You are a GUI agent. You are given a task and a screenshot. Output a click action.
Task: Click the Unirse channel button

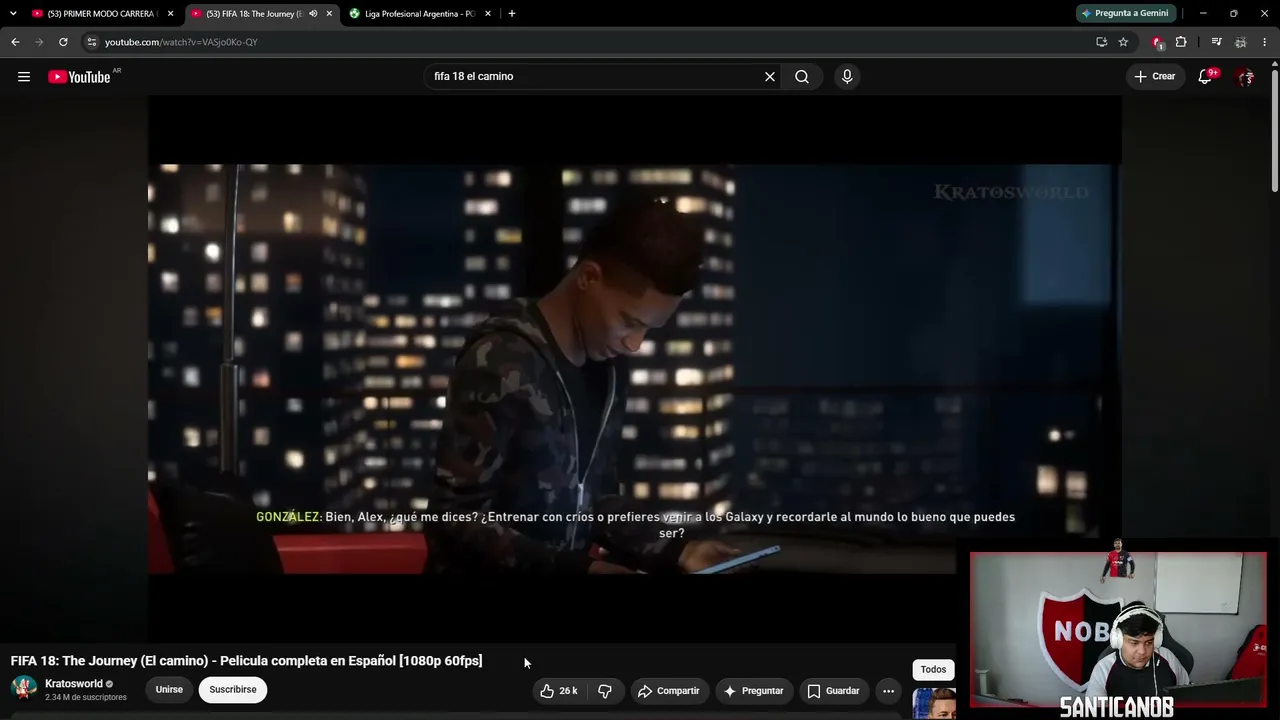[169, 690]
